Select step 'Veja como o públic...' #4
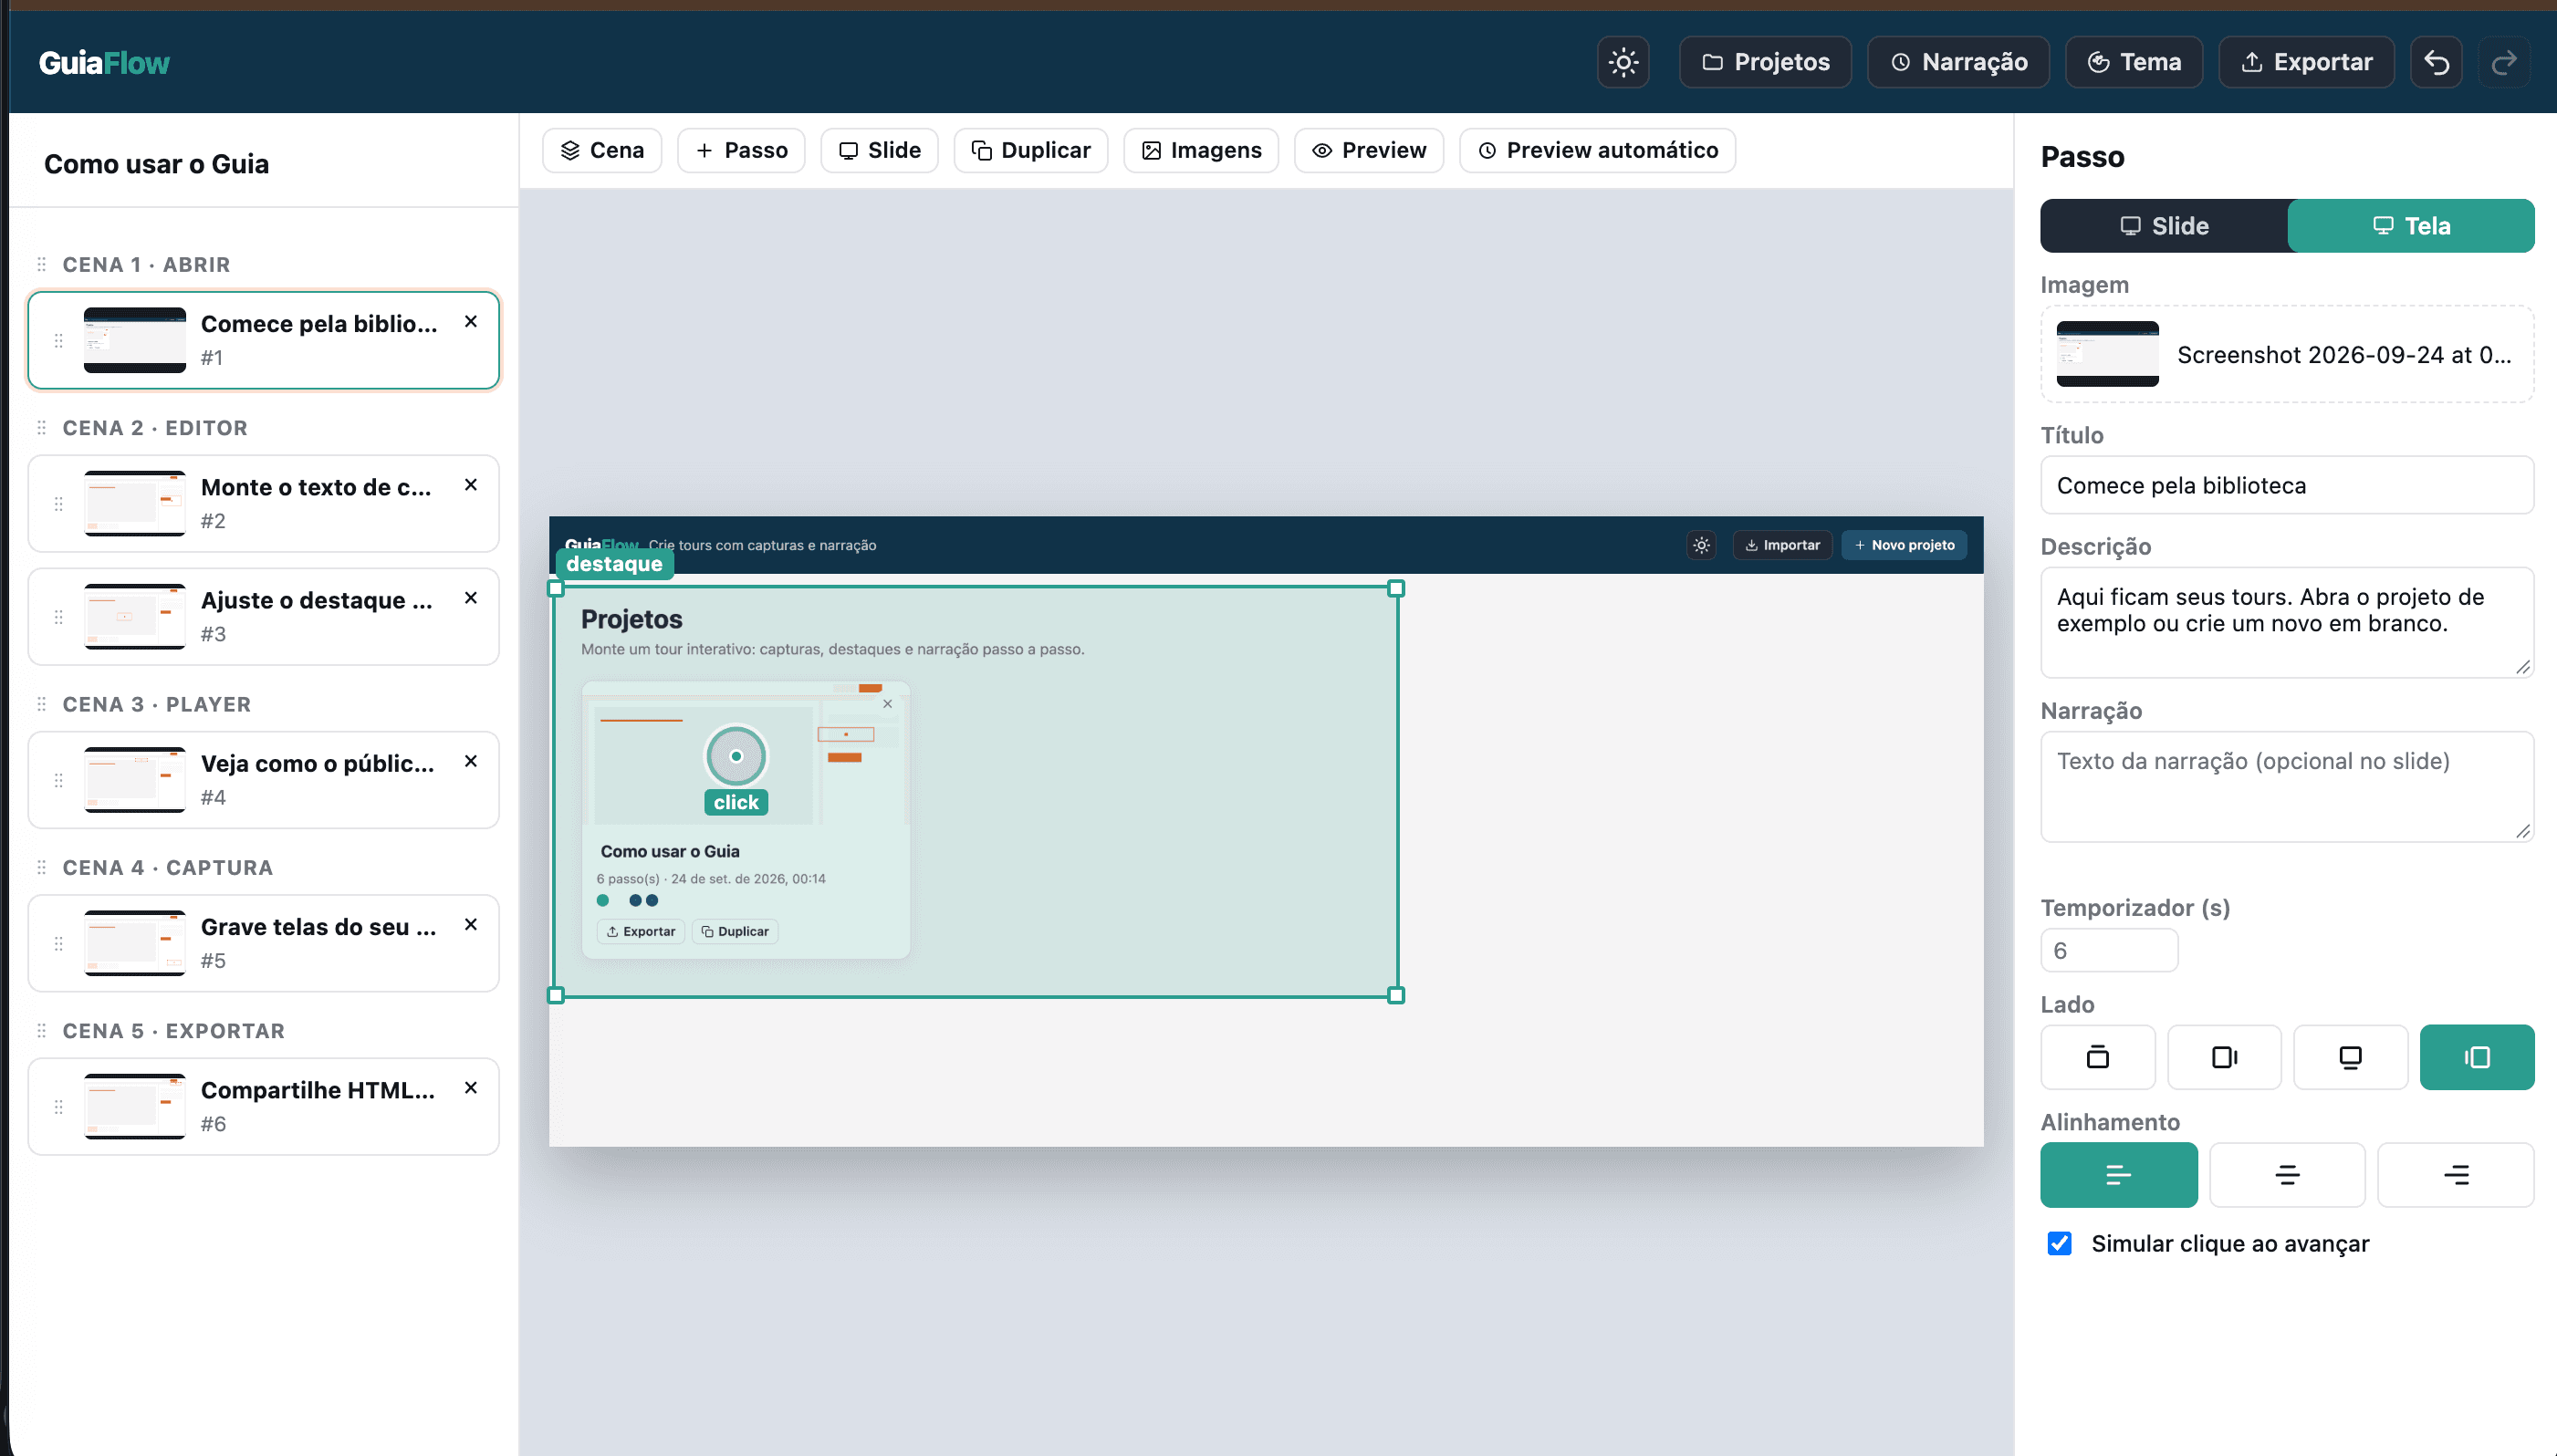The image size is (2557, 1456). pyautogui.click(x=263, y=780)
